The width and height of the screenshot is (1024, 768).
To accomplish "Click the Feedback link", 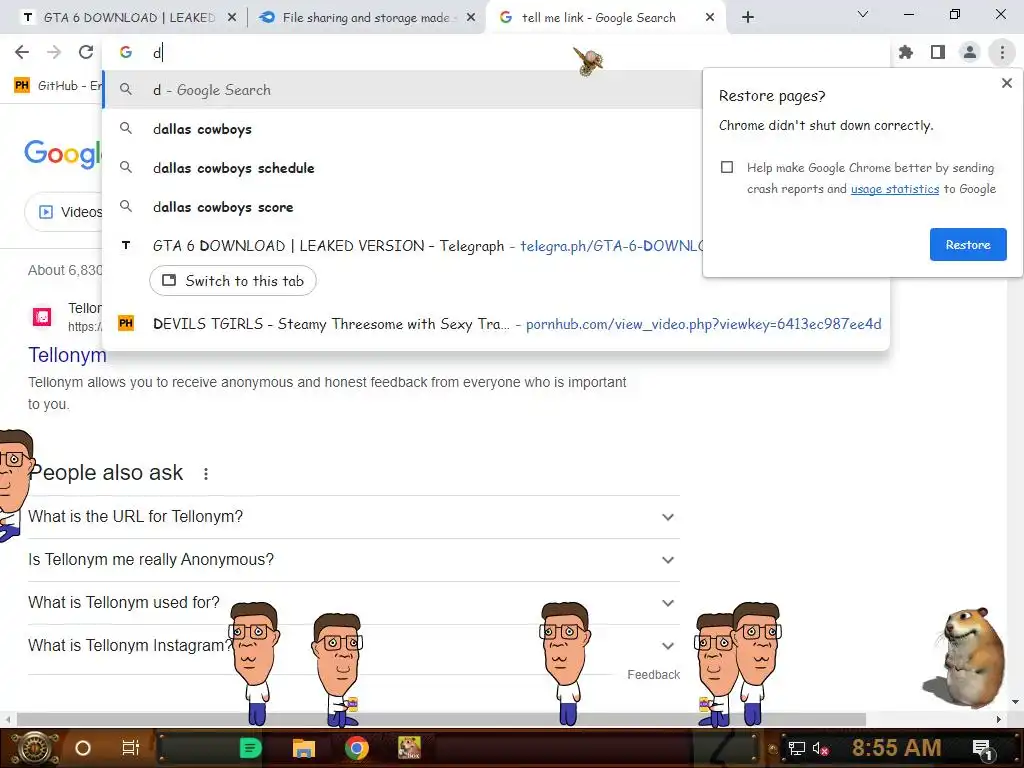I will pyautogui.click(x=653, y=675).
